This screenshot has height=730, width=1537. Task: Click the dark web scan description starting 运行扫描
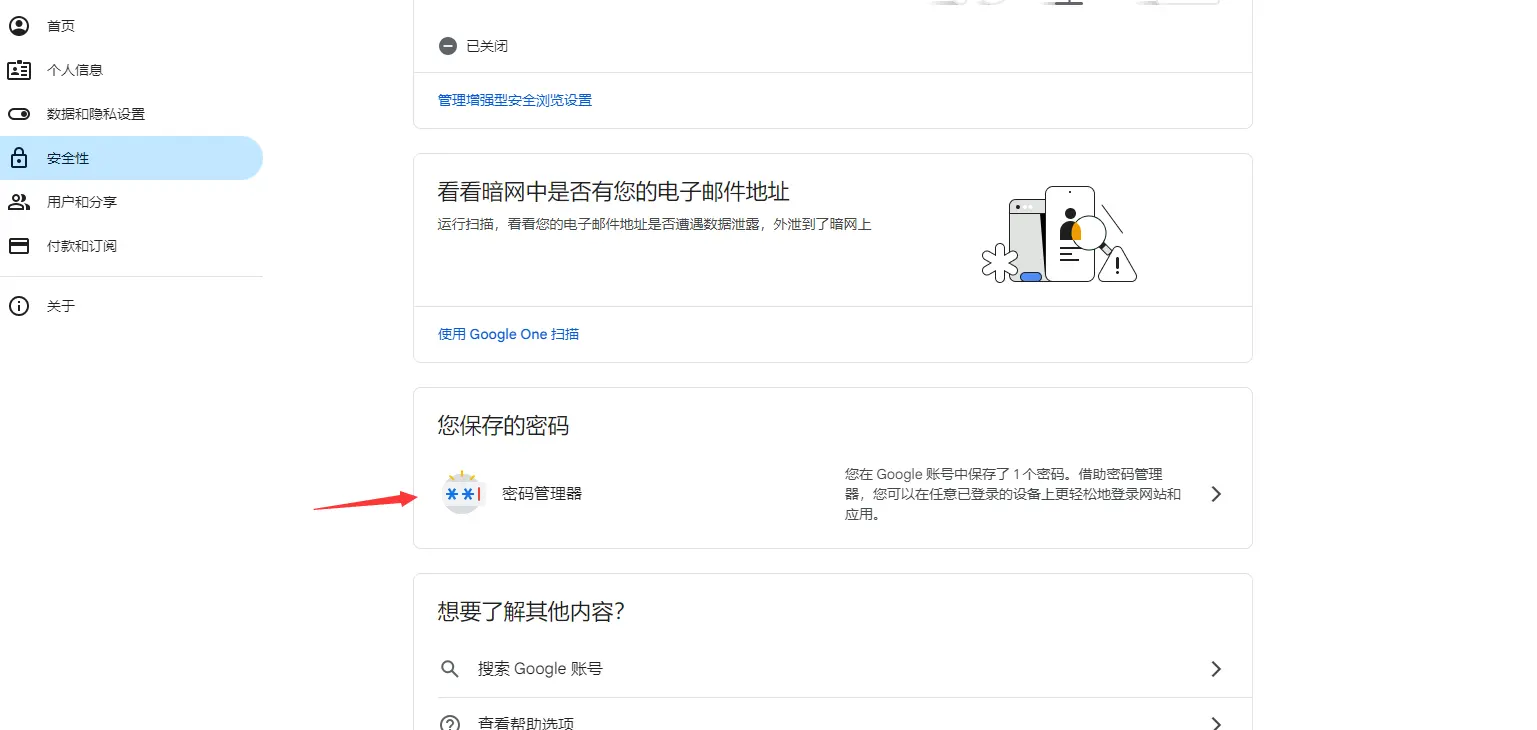point(655,225)
